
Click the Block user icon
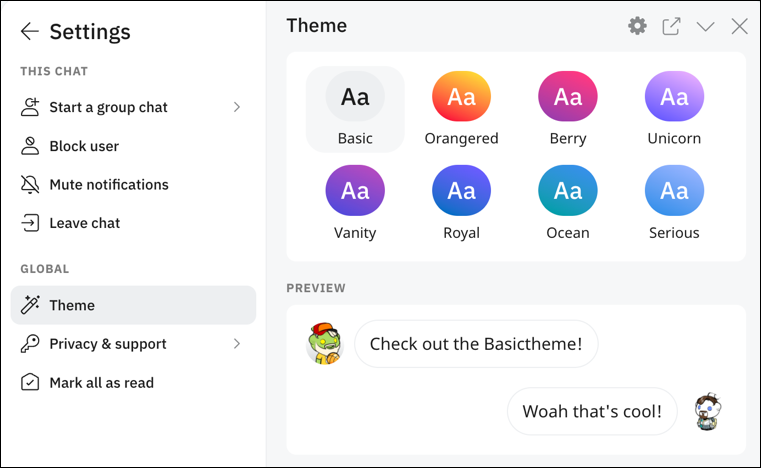pyautogui.click(x=30, y=146)
